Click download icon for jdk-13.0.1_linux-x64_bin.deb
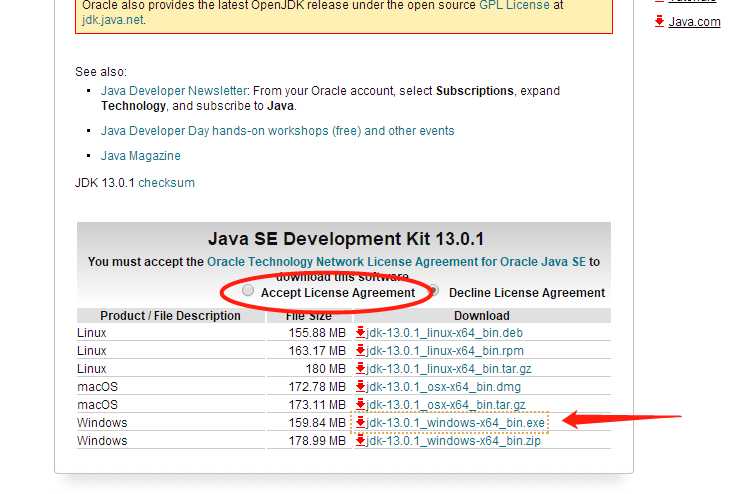Image resolution: width=740 pixels, height=494 pixels. (361, 332)
